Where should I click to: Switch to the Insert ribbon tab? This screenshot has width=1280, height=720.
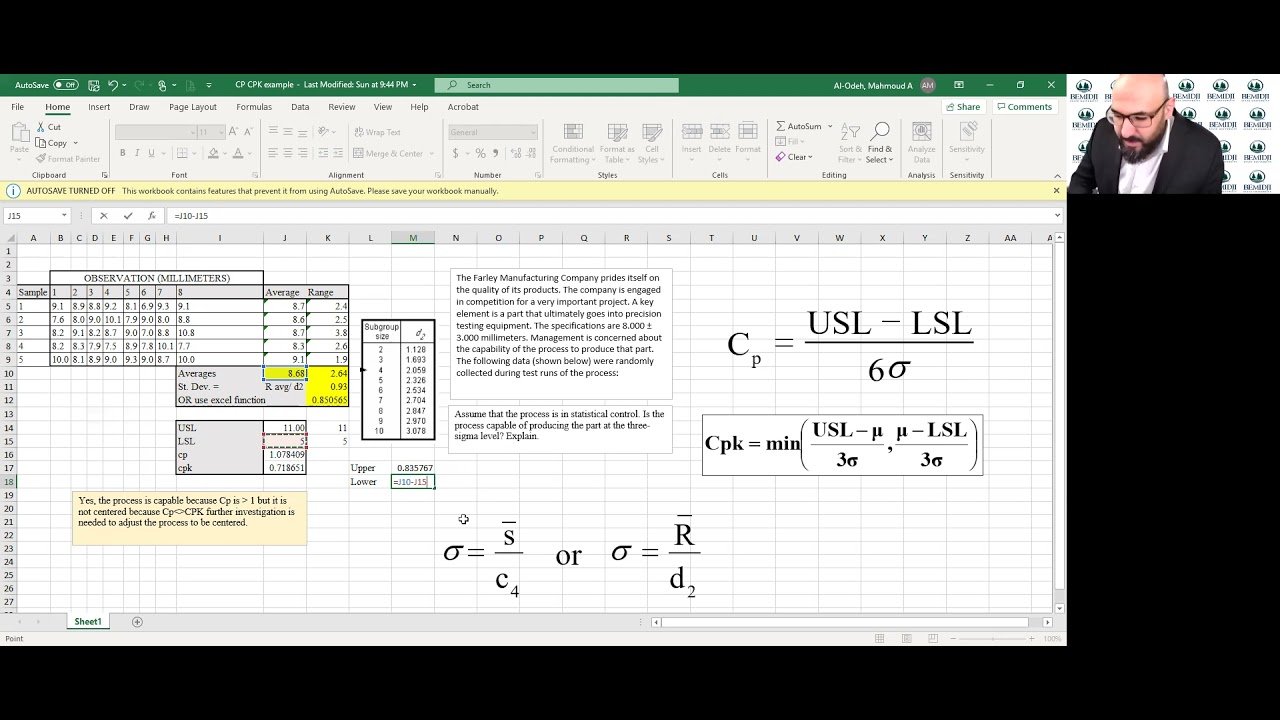tap(99, 107)
